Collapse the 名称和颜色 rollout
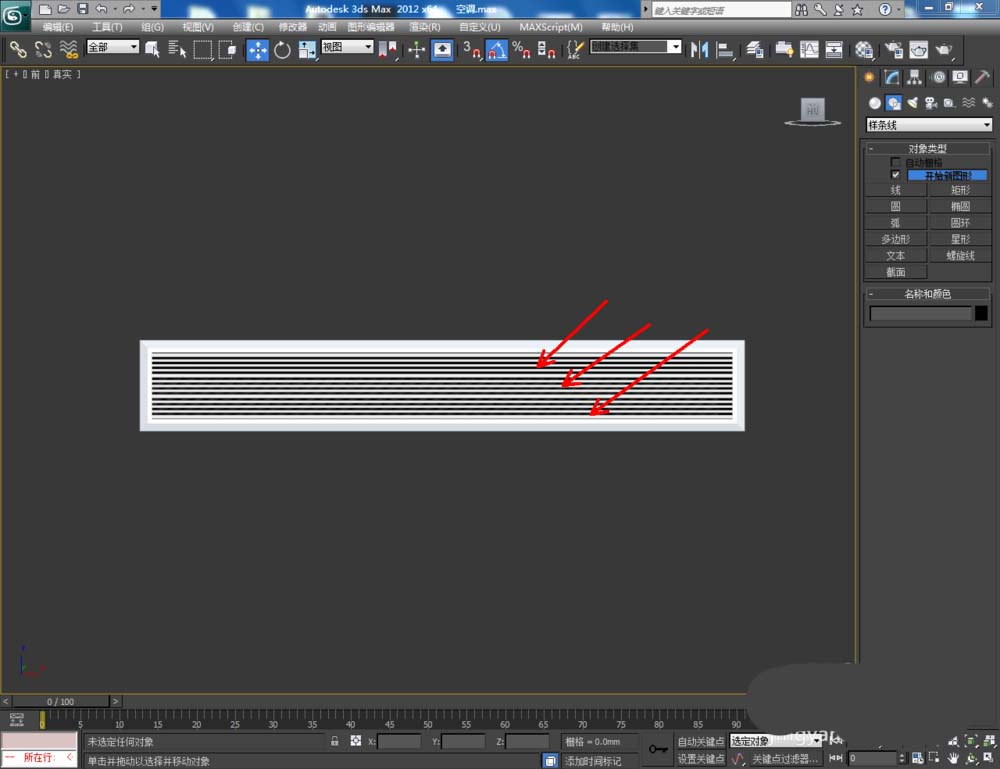 coord(927,294)
